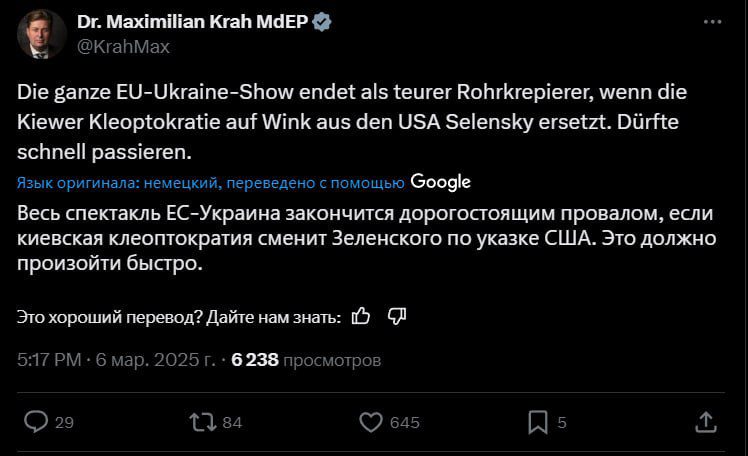Open Maximilian Krah's profile picture
The image size is (748, 456).
pos(41,34)
